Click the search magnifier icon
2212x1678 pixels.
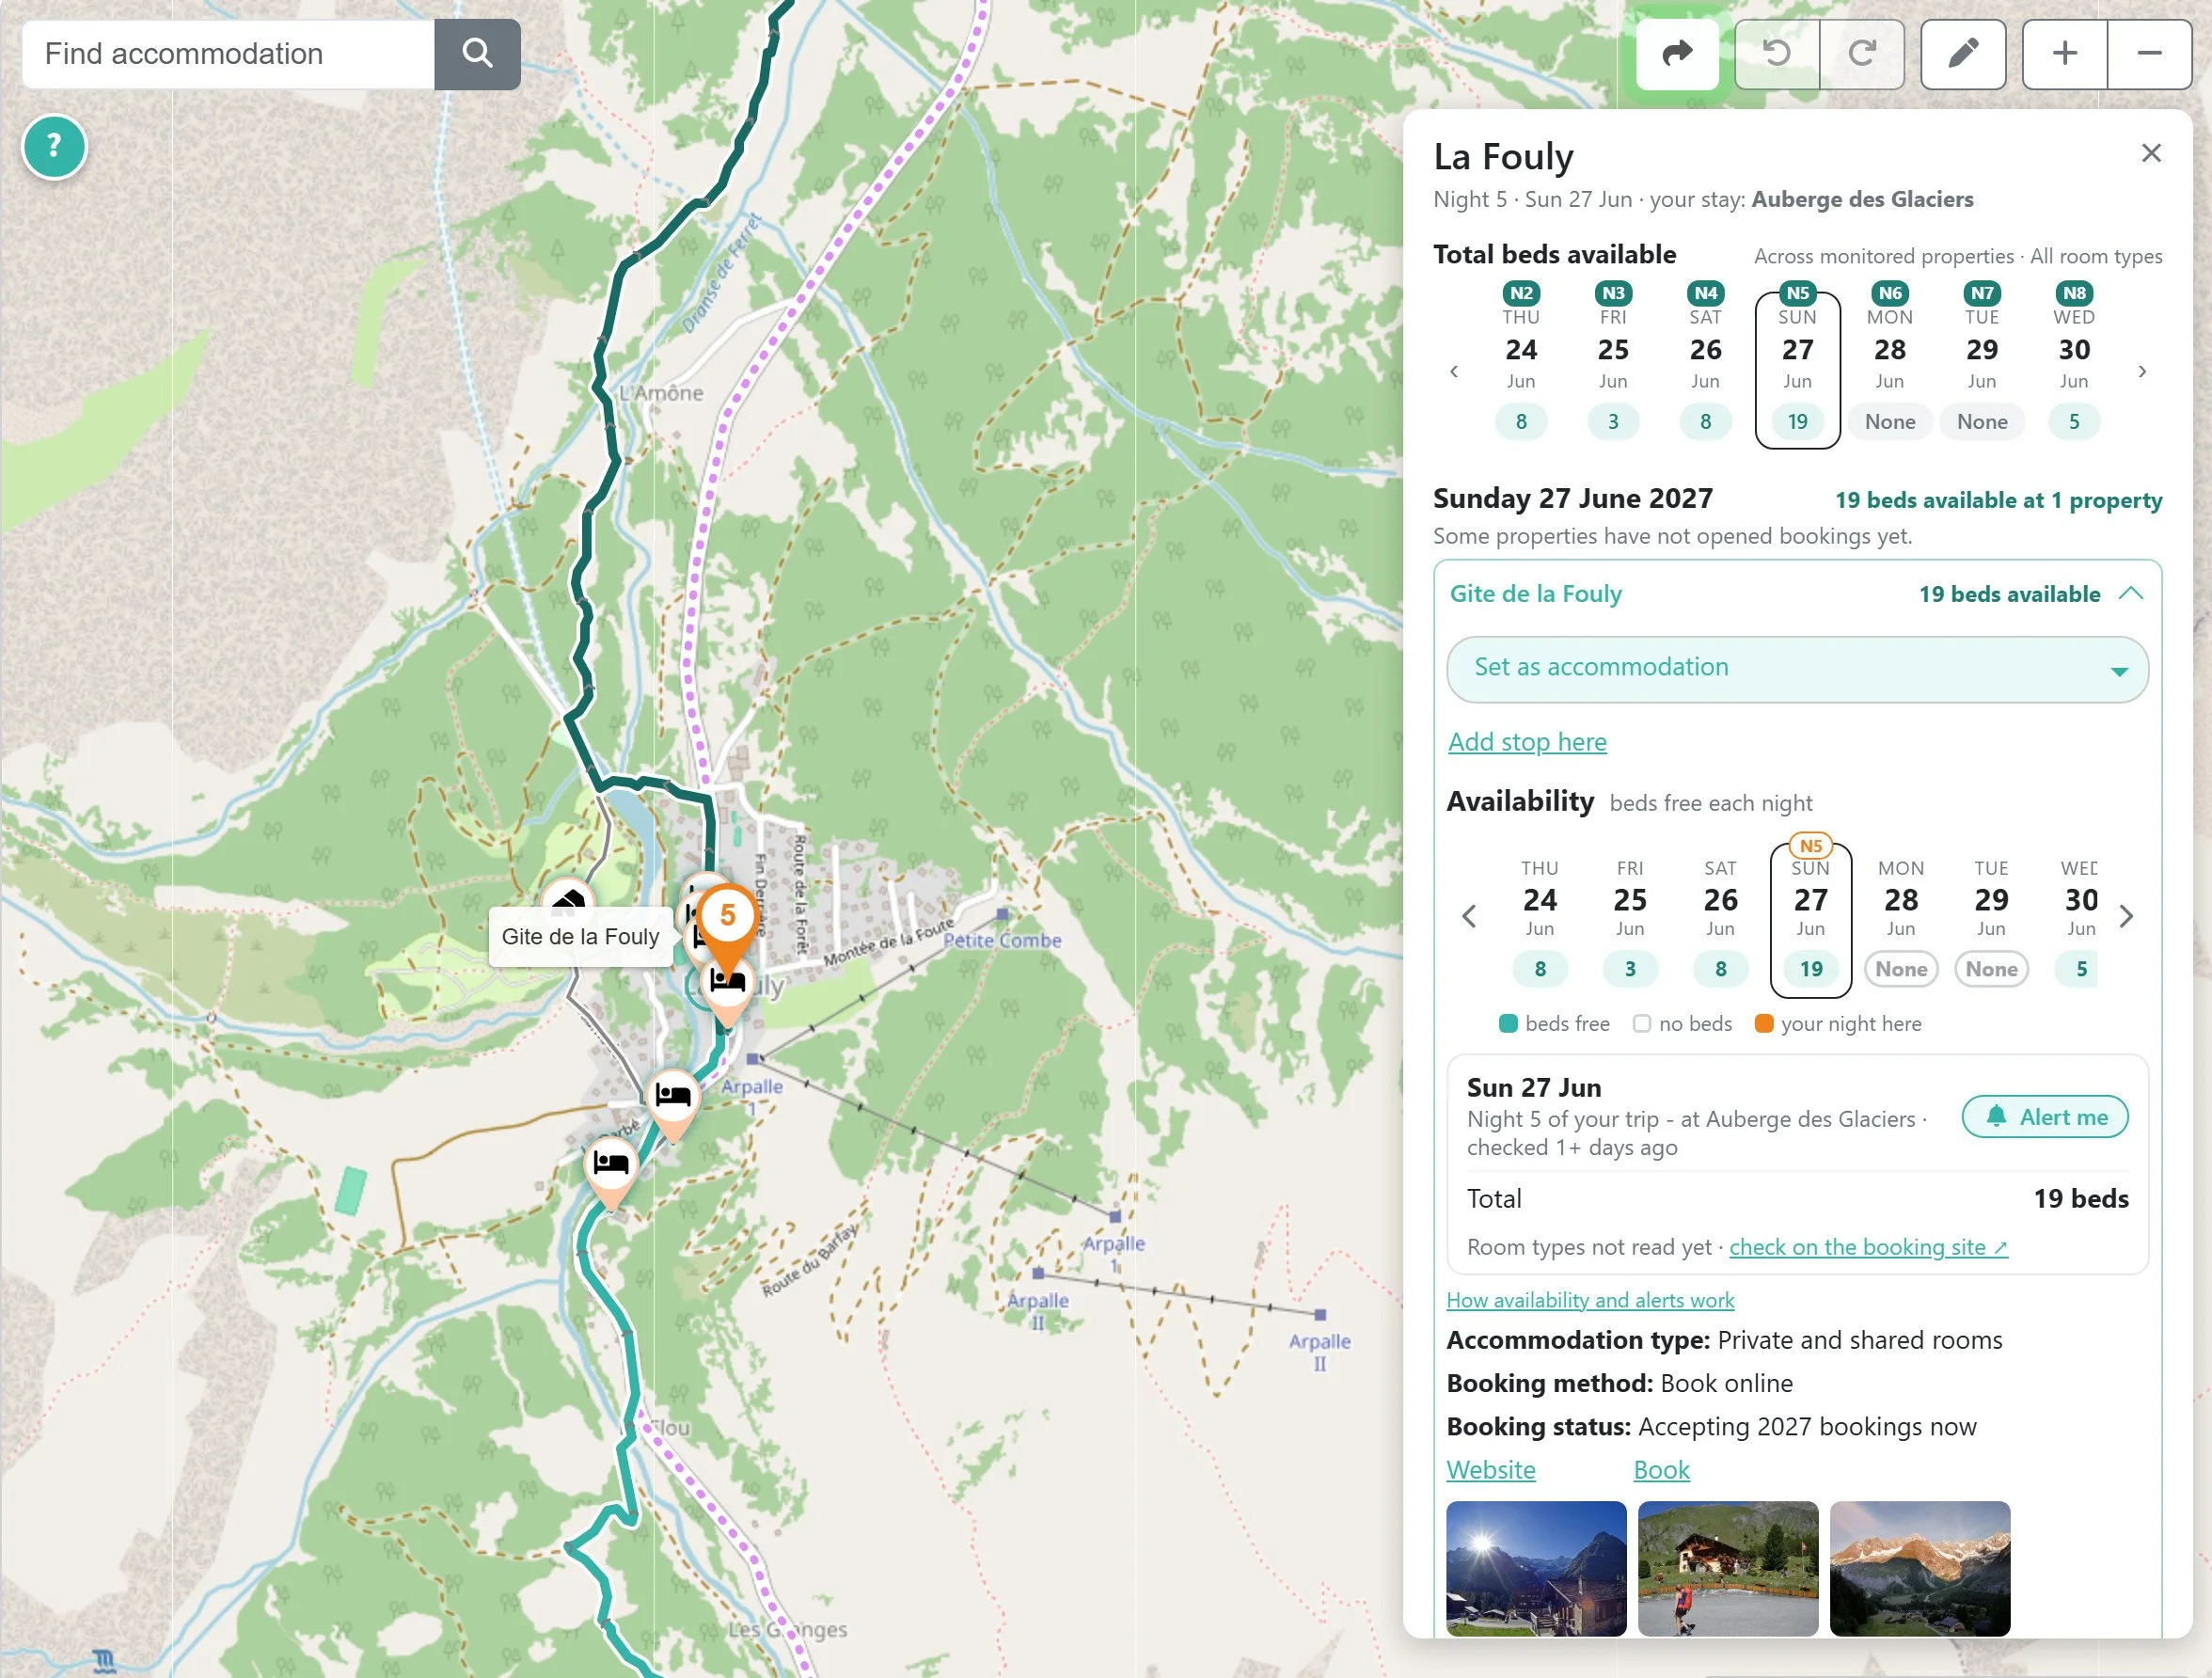click(x=477, y=54)
